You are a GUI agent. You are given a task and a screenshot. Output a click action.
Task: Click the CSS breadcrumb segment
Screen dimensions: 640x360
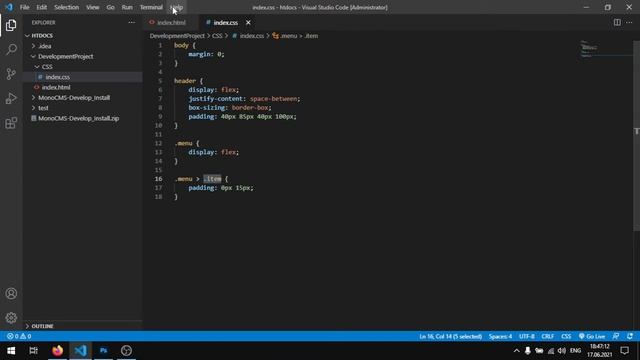(x=217, y=36)
